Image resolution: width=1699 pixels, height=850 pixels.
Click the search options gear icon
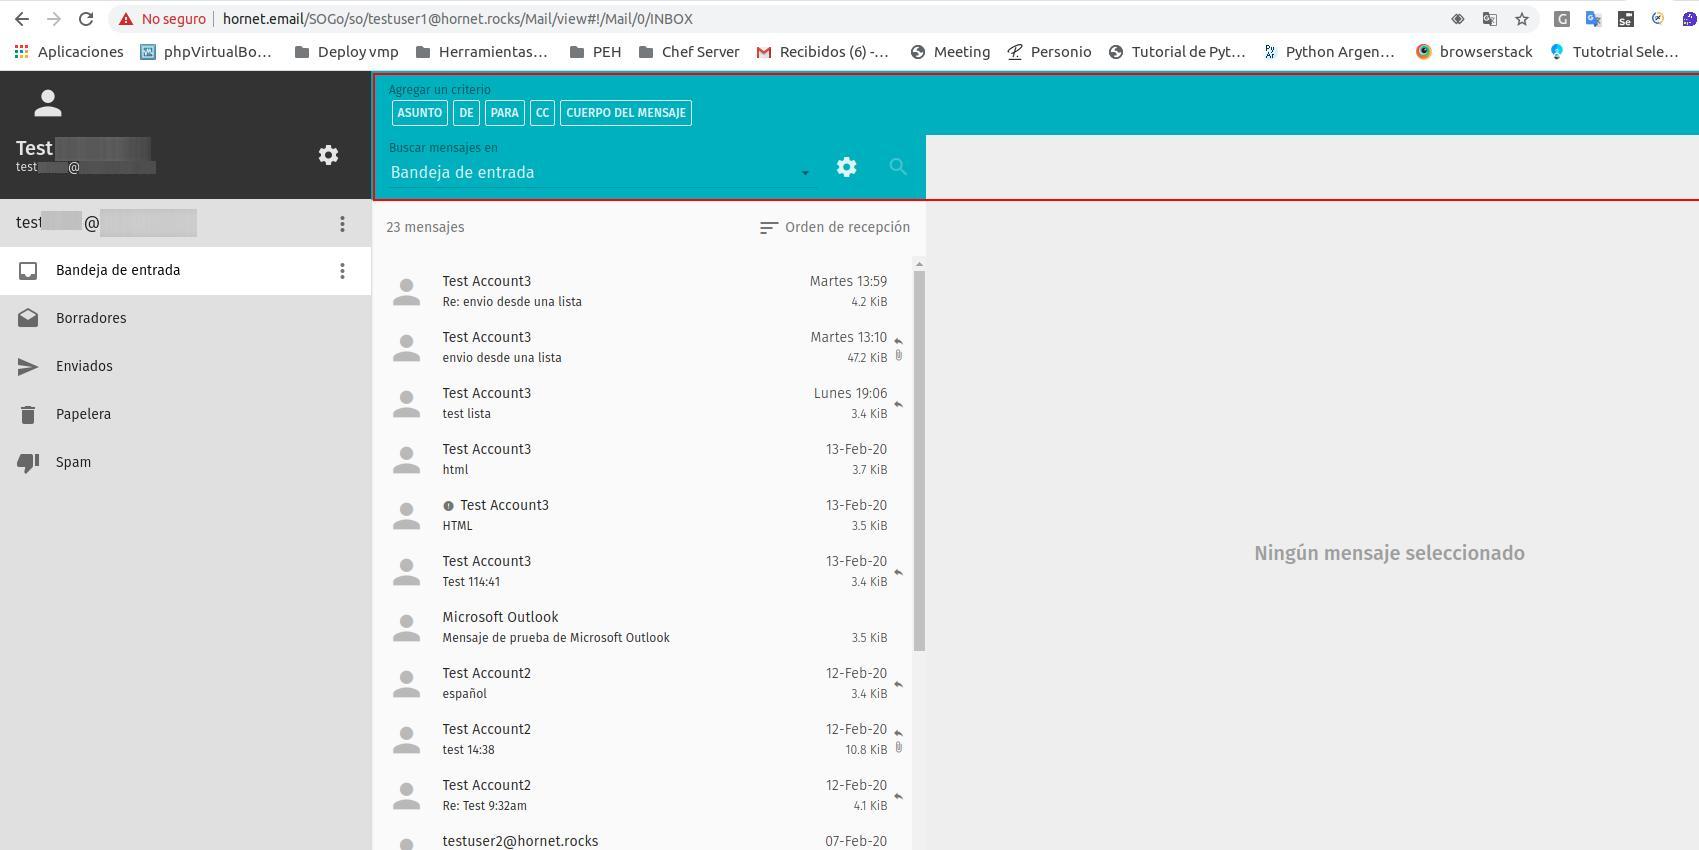[846, 167]
